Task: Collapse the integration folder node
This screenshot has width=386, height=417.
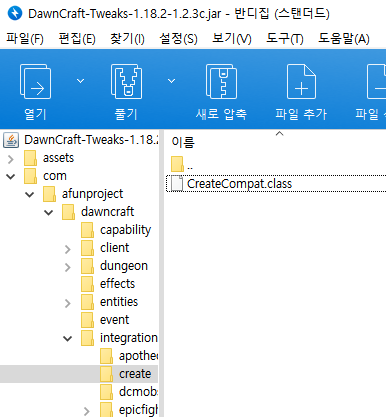Action: (68, 339)
